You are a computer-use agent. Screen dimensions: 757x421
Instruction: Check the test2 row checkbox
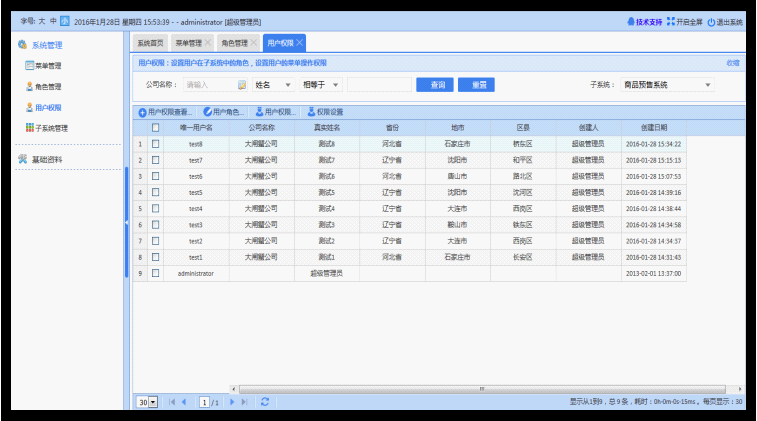pos(155,241)
